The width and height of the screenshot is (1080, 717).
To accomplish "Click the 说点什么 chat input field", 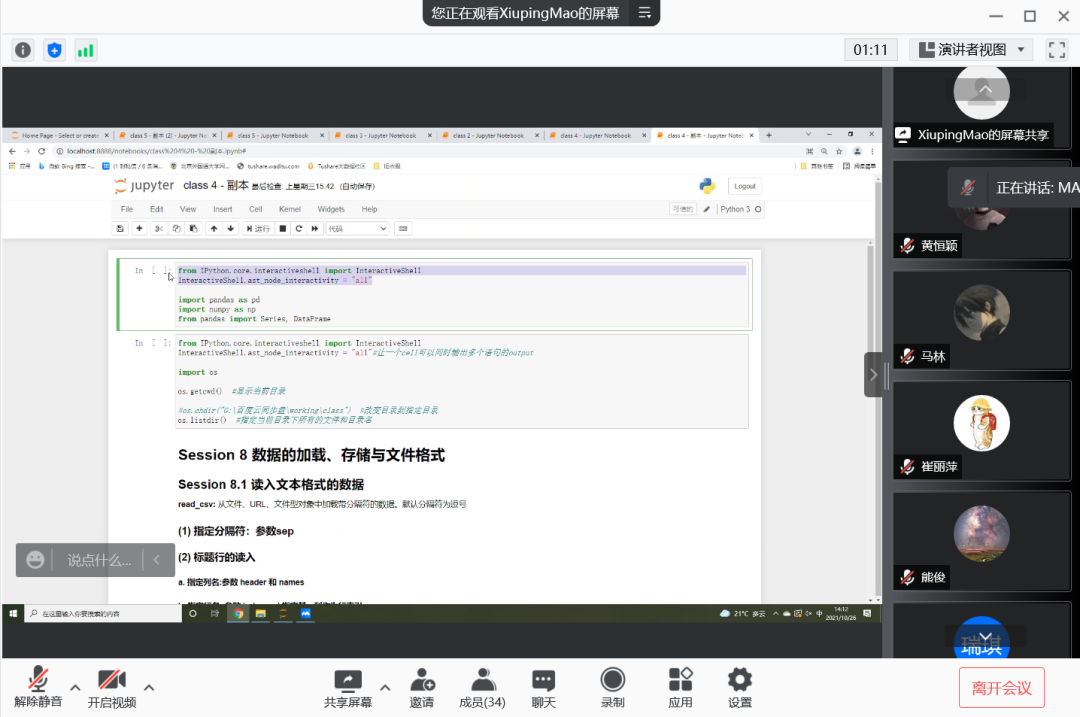I will tap(100, 560).
